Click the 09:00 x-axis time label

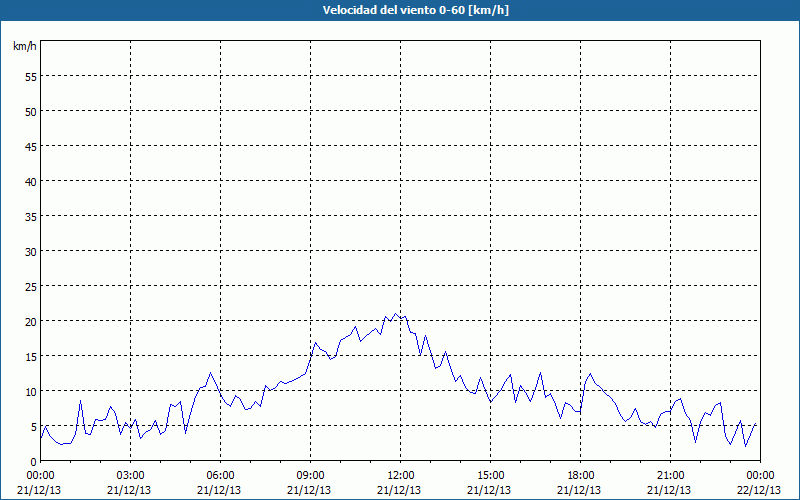point(310,476)
